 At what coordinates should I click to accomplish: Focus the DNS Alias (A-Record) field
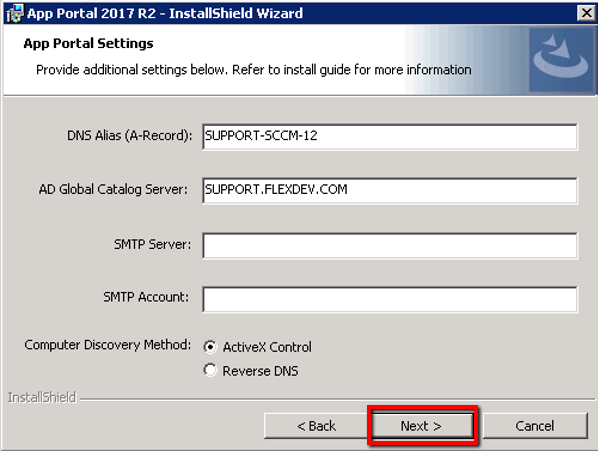click(390, 136)
